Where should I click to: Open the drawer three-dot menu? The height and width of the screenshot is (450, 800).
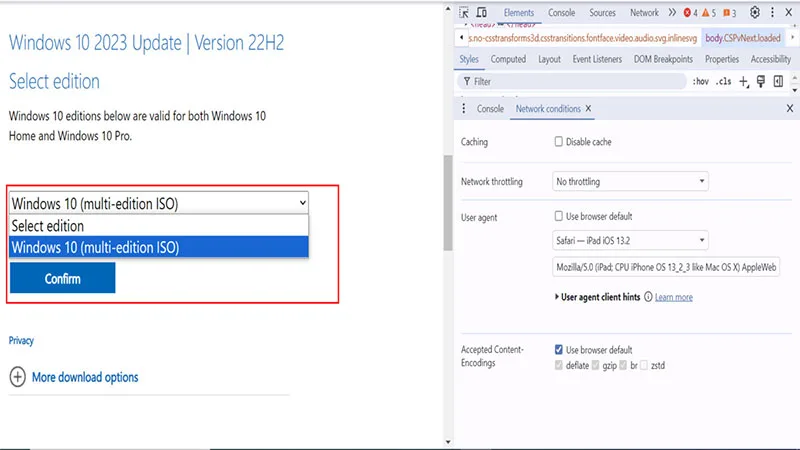point(464,109)
